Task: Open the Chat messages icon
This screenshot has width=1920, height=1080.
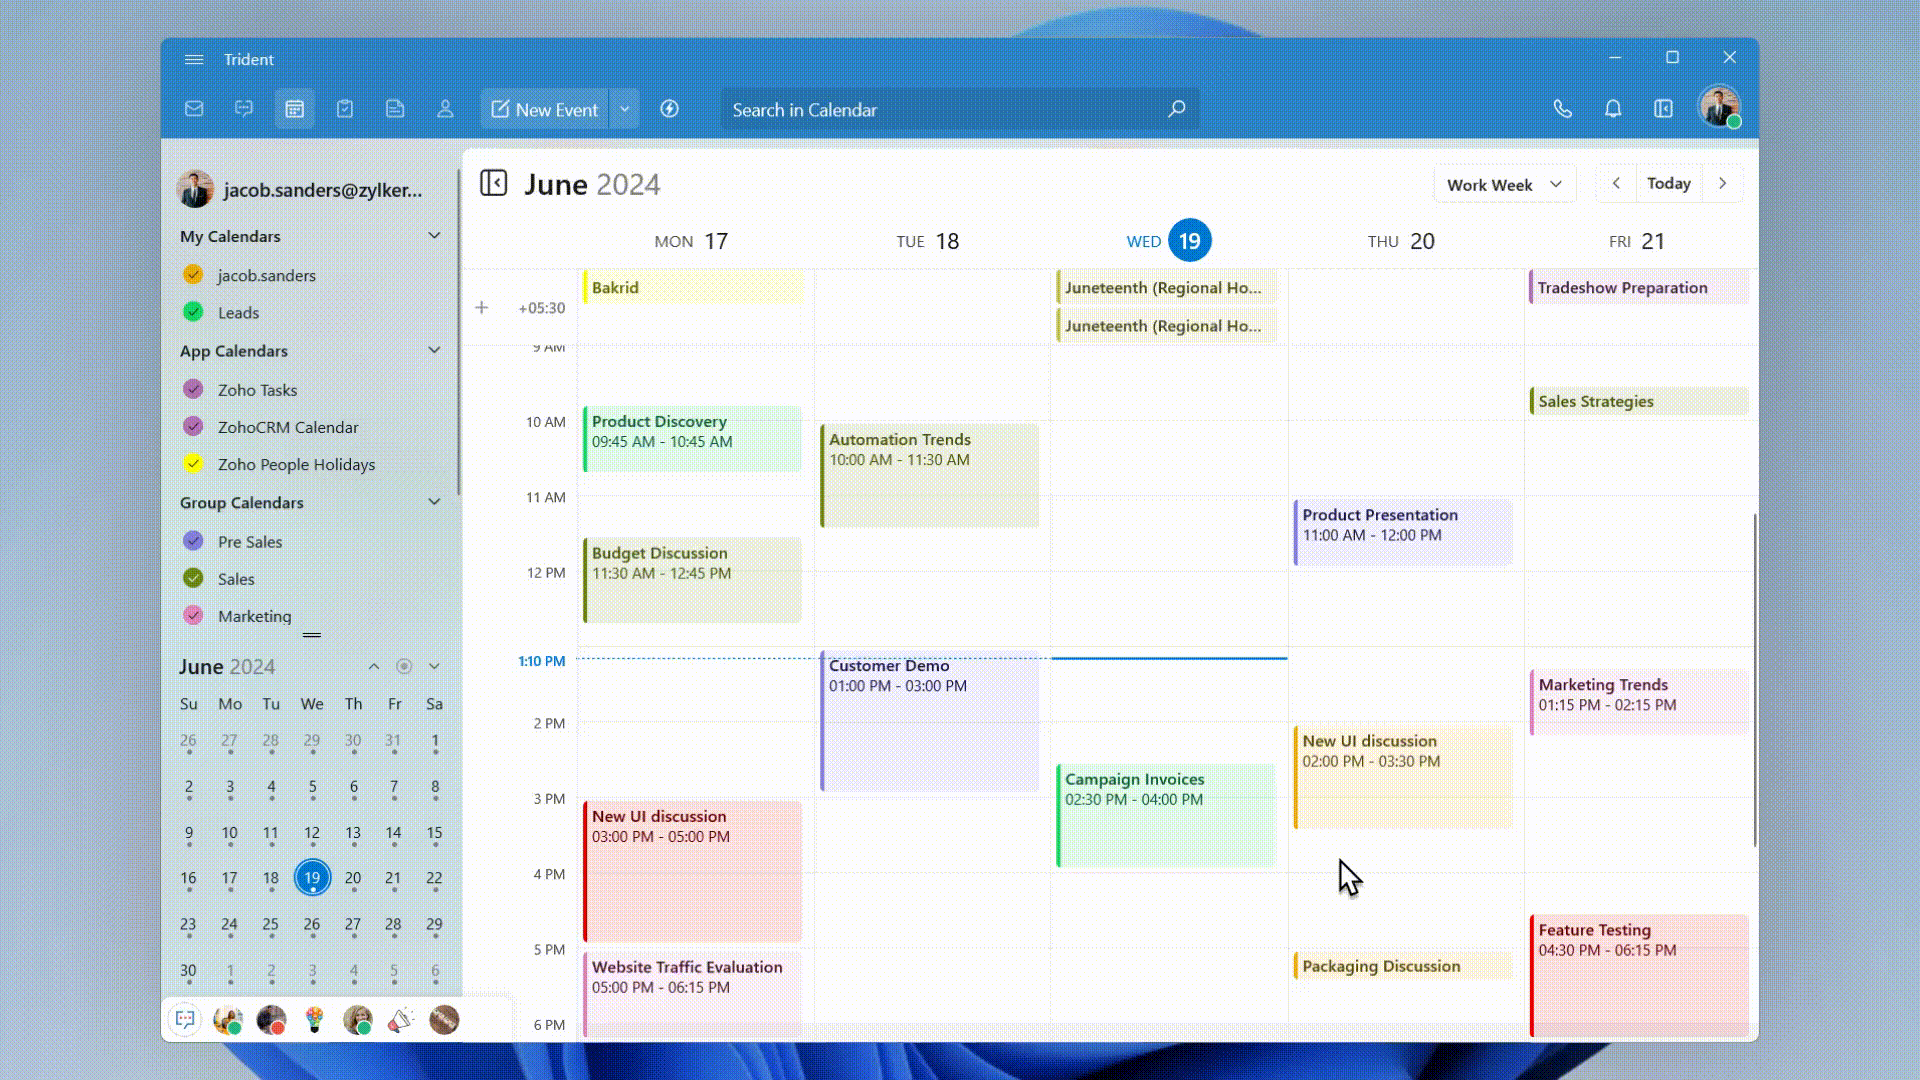Action: [x=244, y=109]
